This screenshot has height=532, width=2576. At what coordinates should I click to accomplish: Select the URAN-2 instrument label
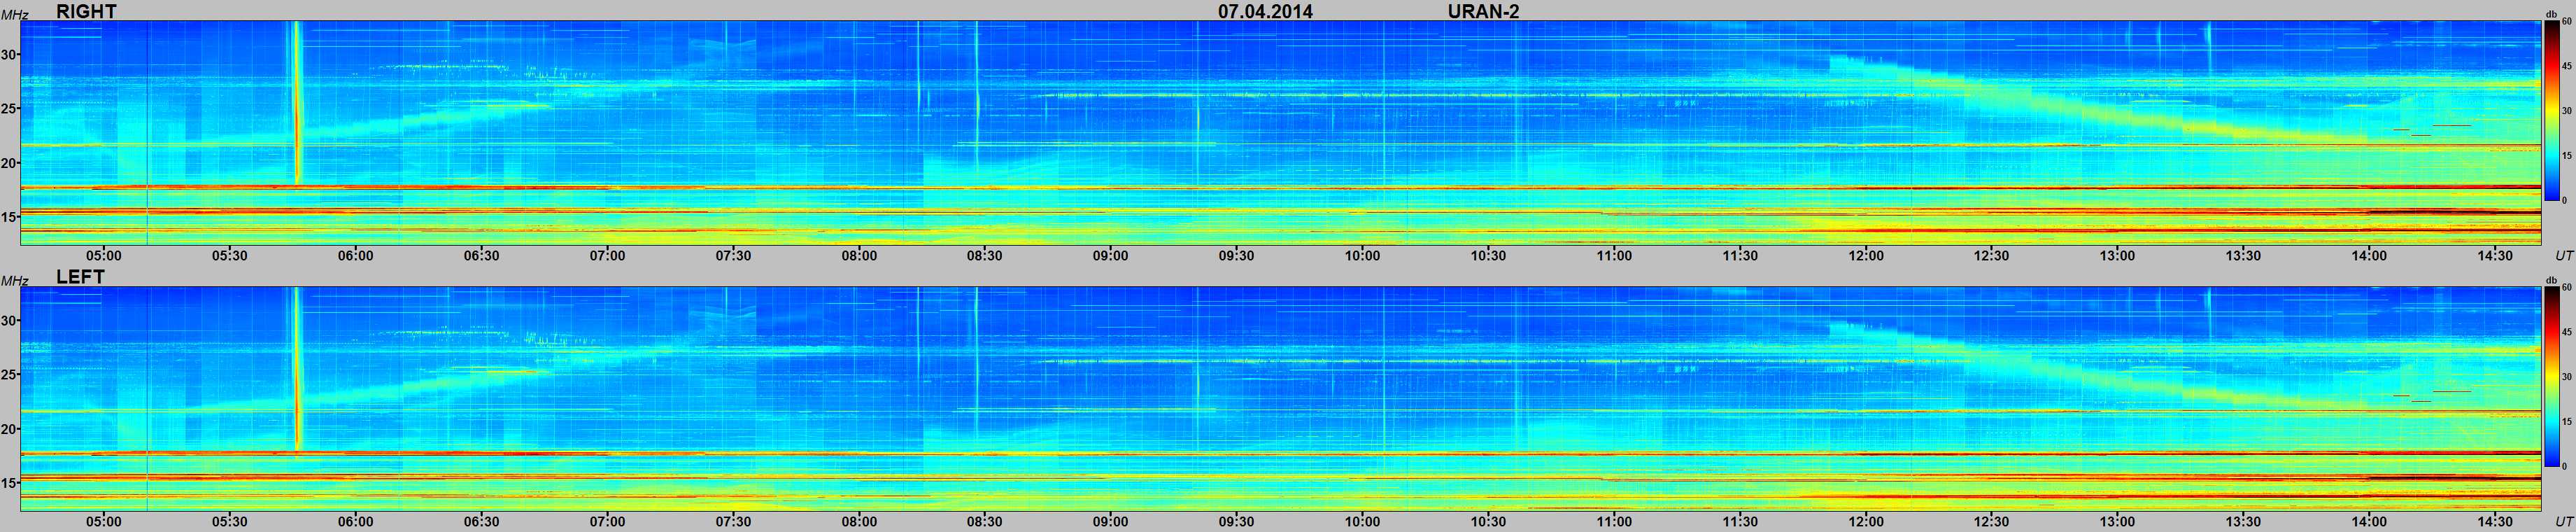pos(1483,11)
